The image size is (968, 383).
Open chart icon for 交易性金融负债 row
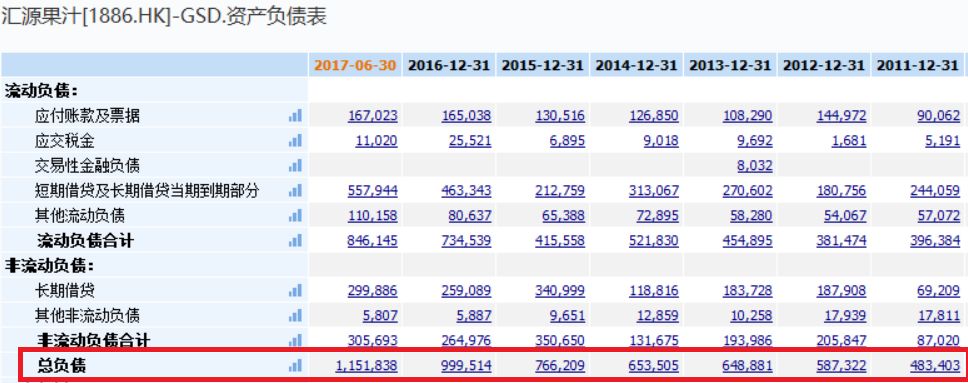click(295, 166)
